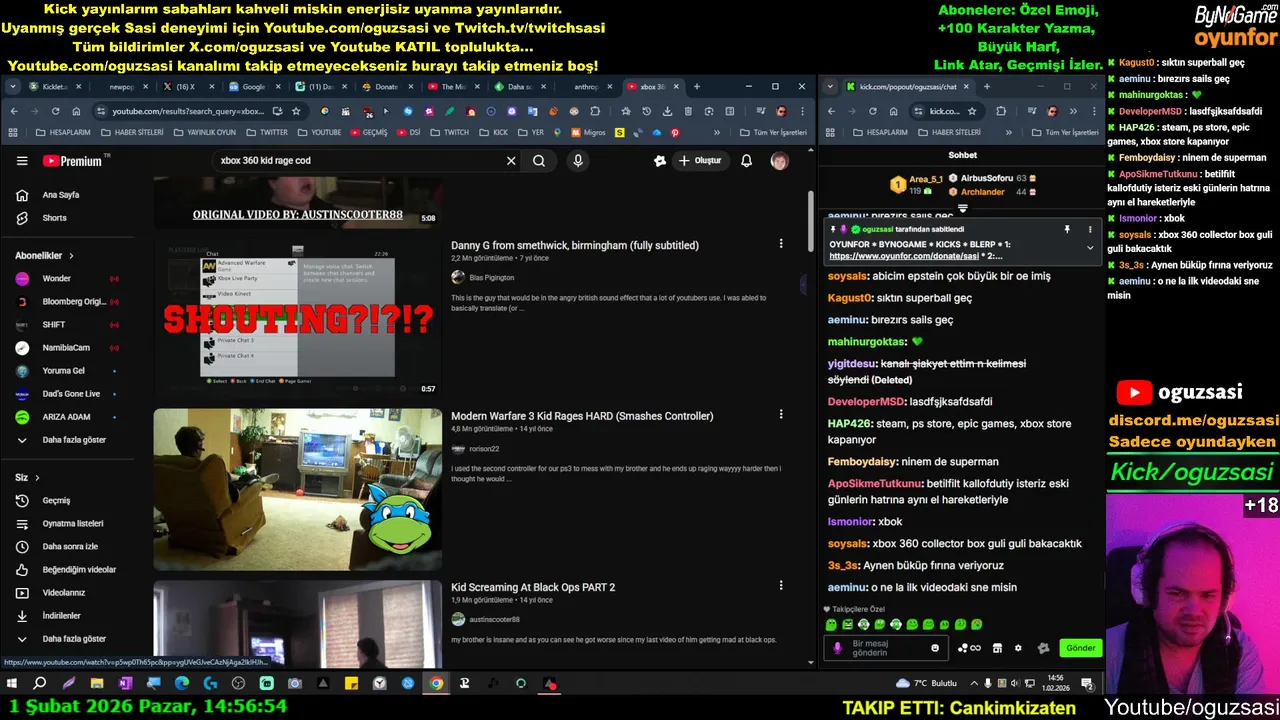This screenshot has width=1280, height=720.
Task: Open the Blas Pigington channel
Action: tap(491, 278)
